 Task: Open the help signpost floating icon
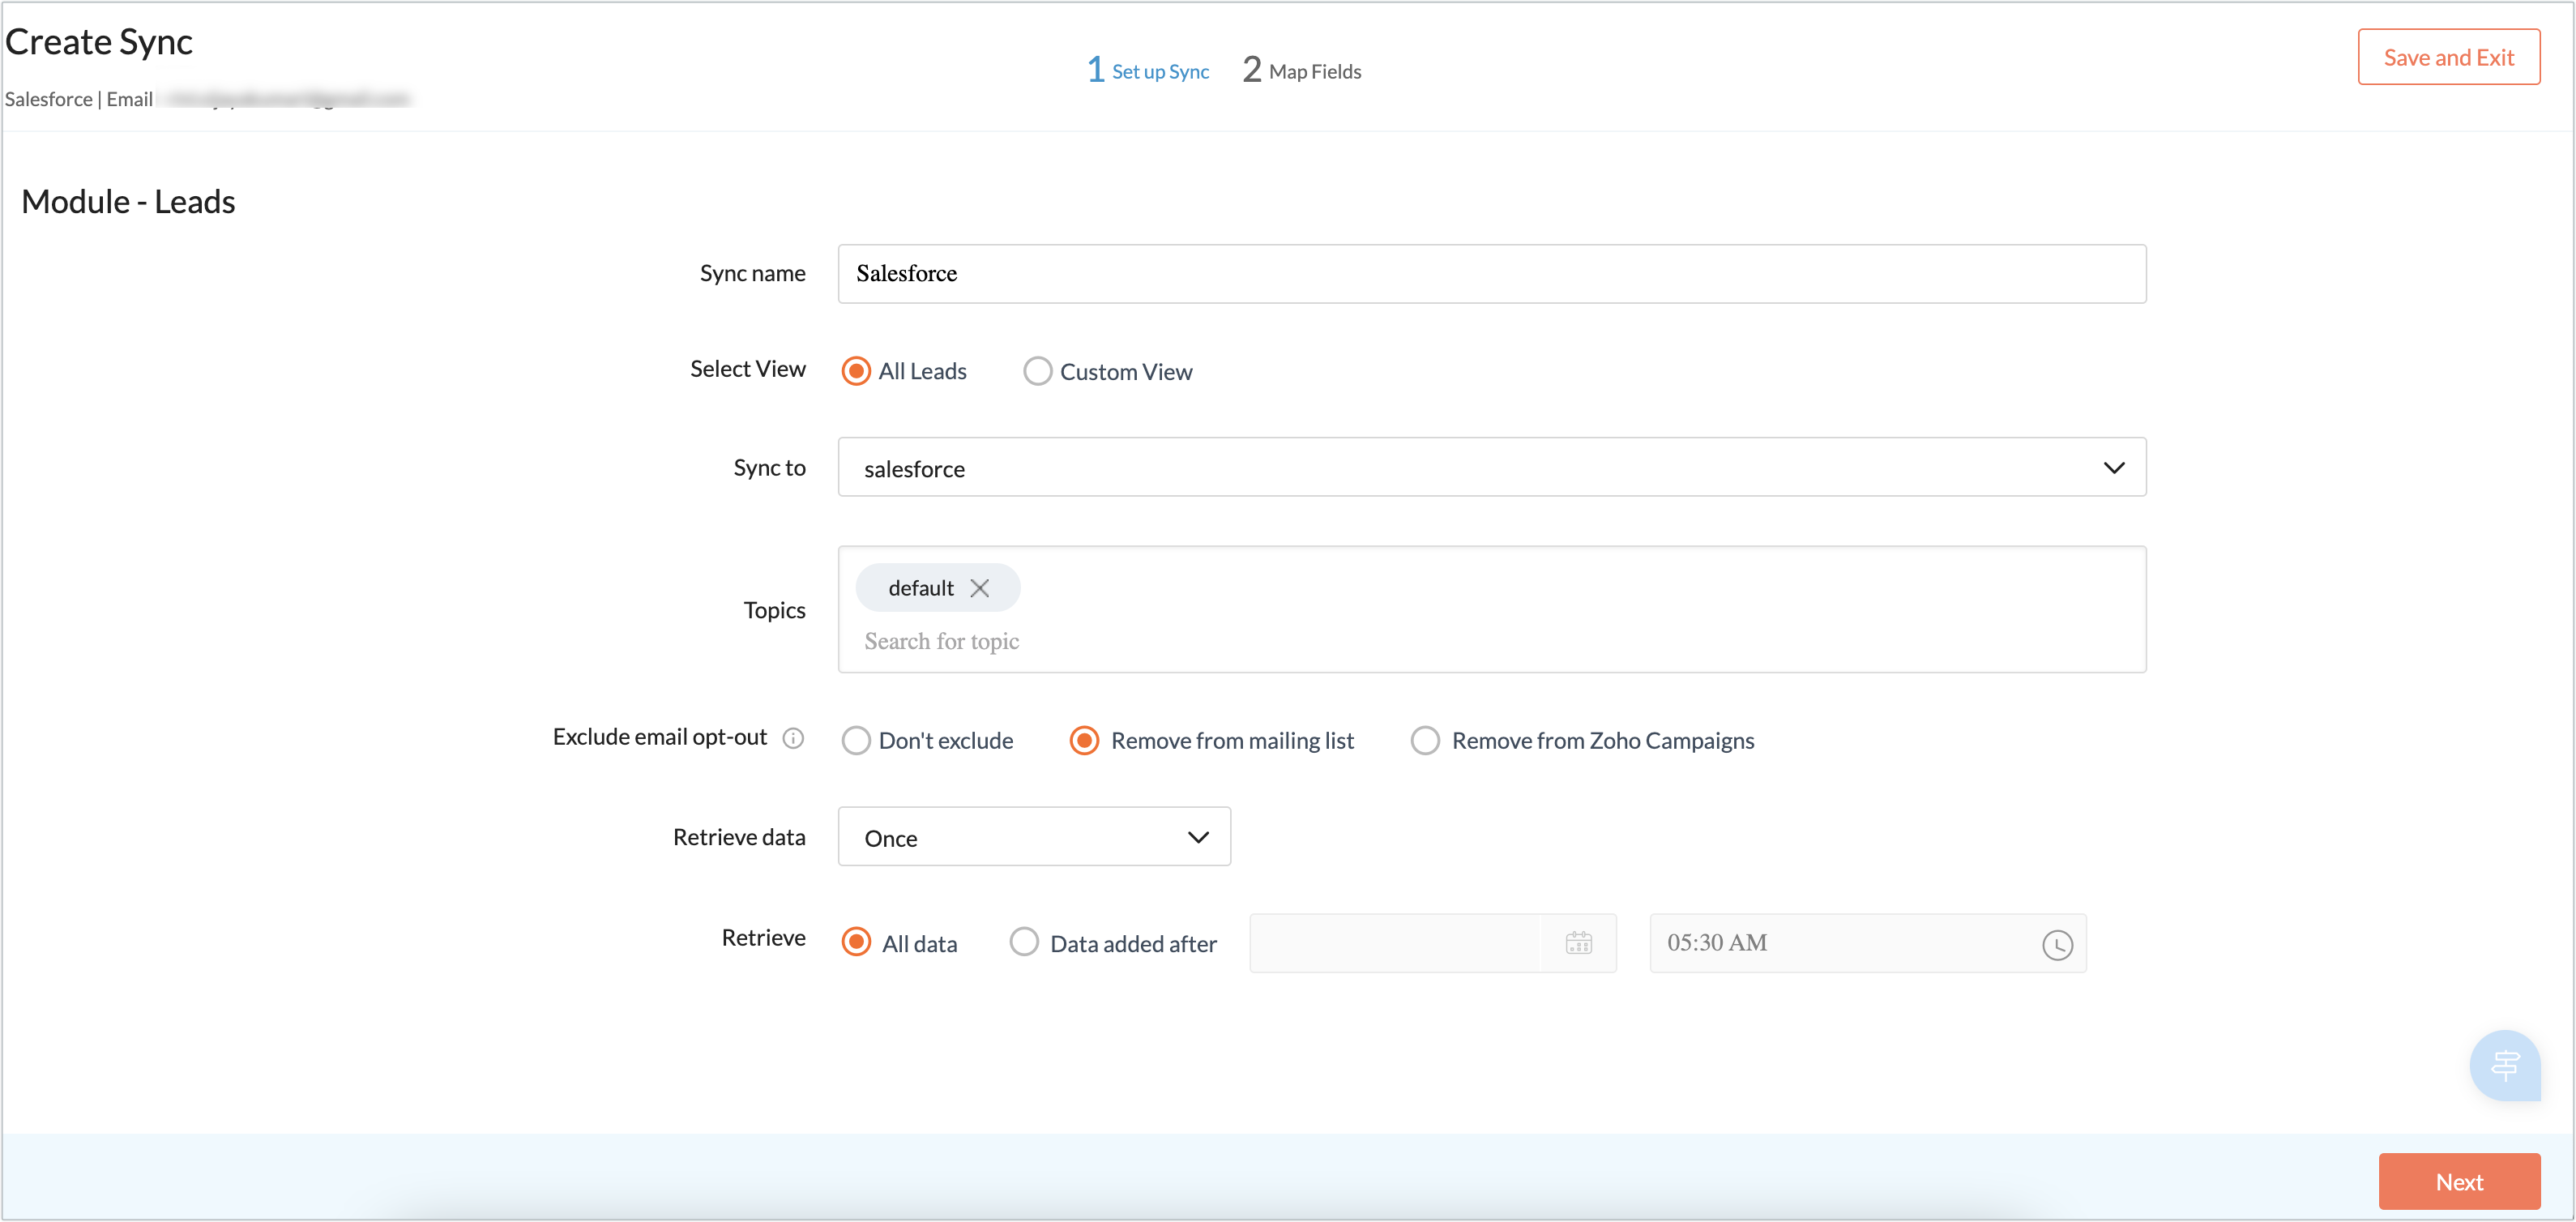click(2504, 1065)
